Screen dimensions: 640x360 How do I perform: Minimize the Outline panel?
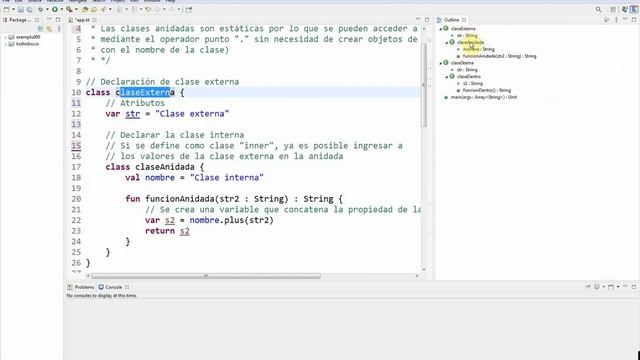pos(625,19)
